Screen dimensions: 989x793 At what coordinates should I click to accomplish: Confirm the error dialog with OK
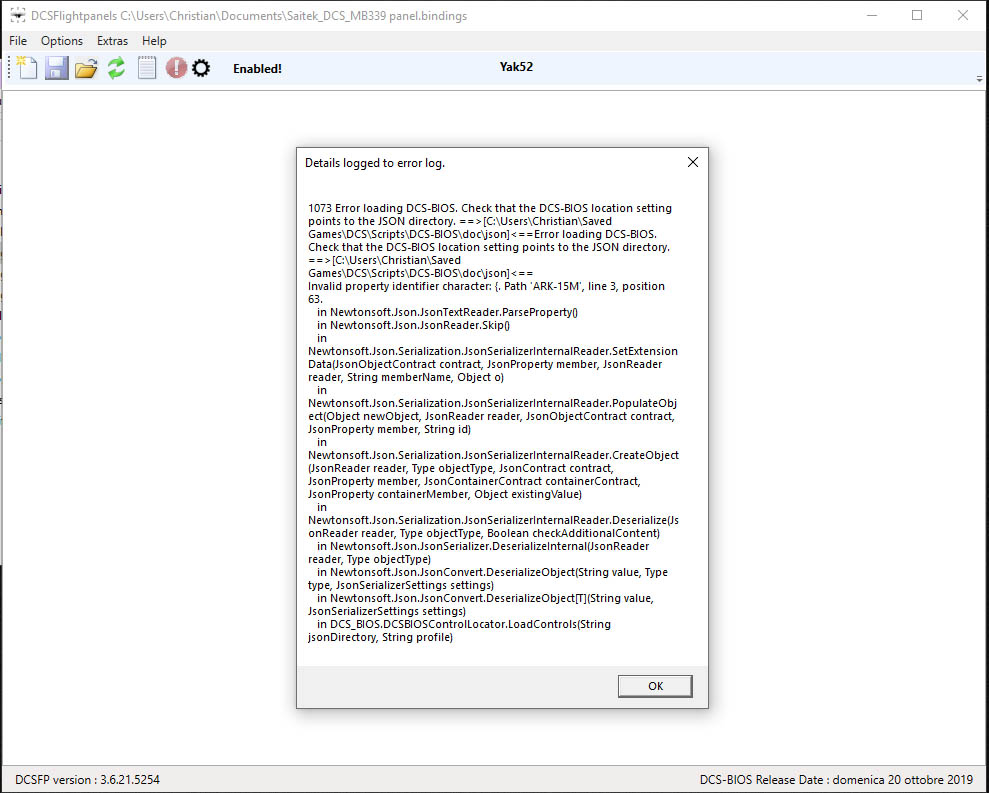coord(655,686)
